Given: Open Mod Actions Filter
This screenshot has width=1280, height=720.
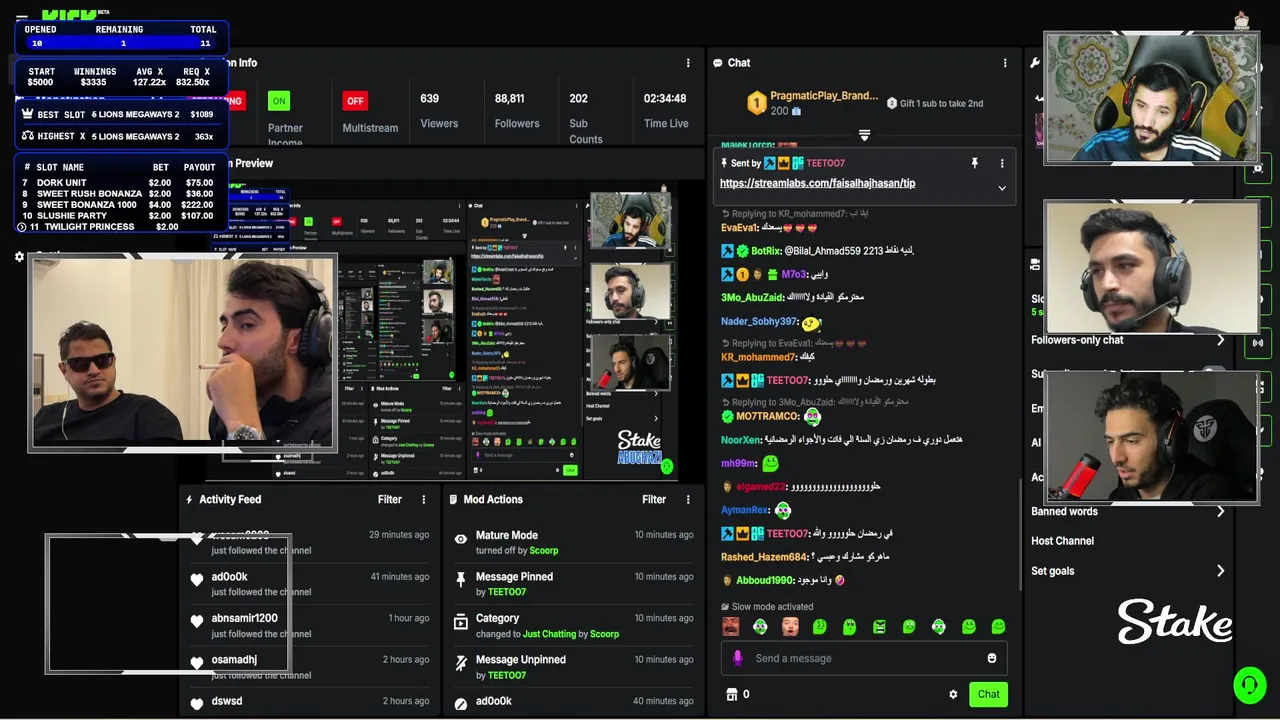Looking at the screenshot, I should 654,499.
